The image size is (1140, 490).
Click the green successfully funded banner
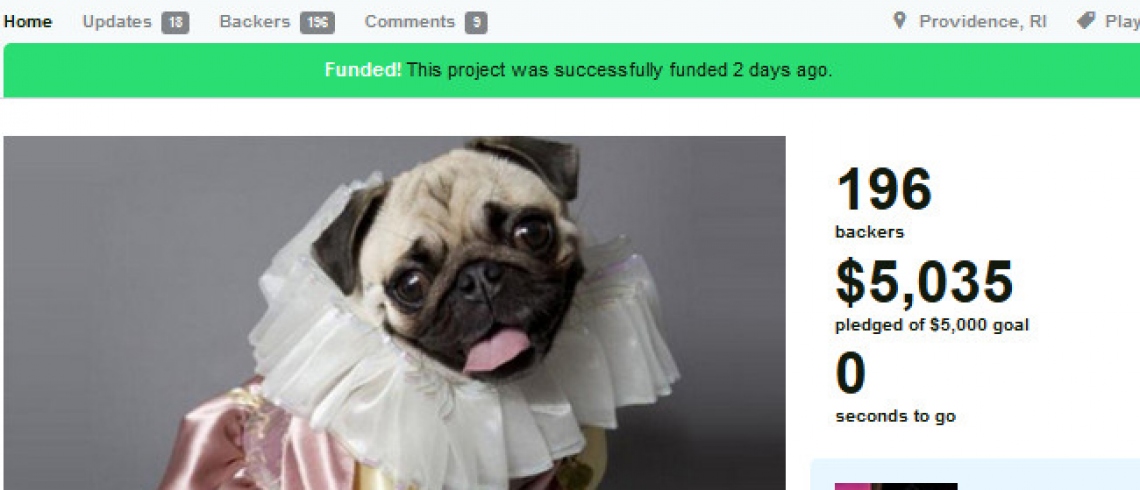coord(571,70)
